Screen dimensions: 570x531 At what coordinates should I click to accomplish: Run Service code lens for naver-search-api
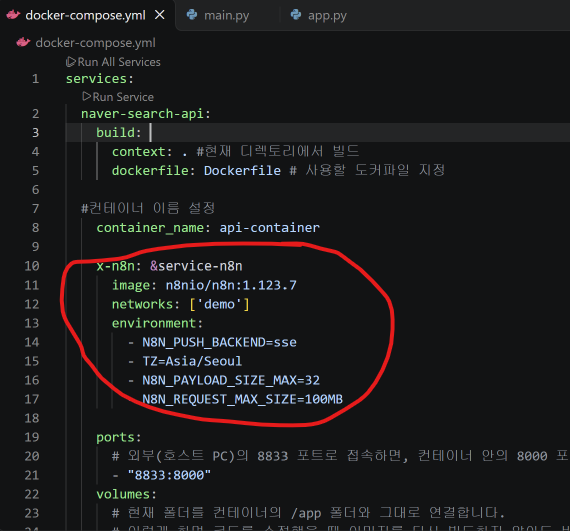click(118, 97)
